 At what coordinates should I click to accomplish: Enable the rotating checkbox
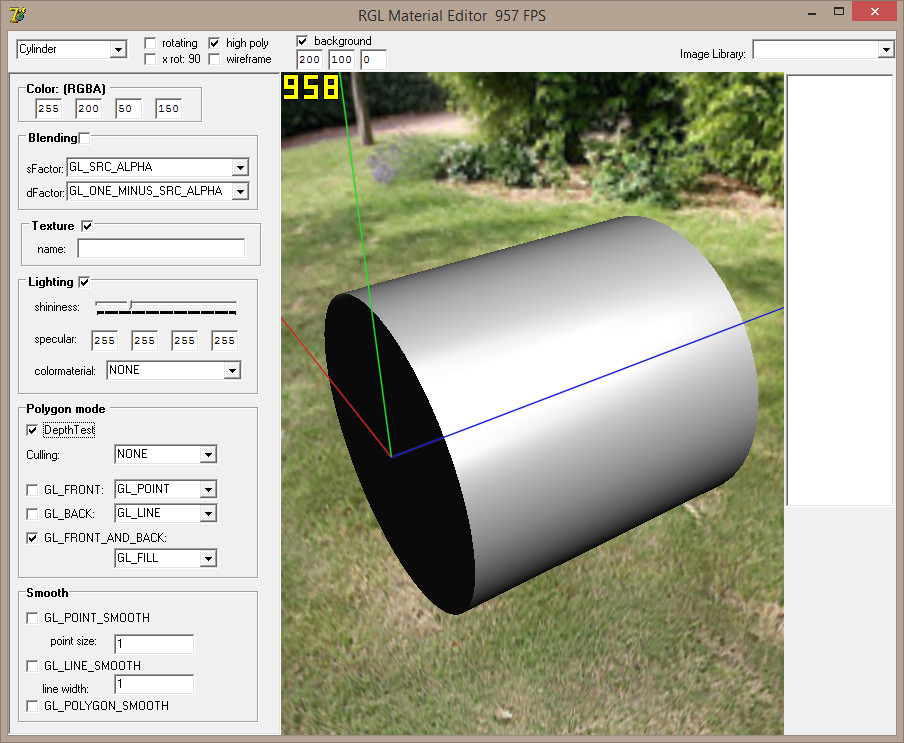pos(150,44)
